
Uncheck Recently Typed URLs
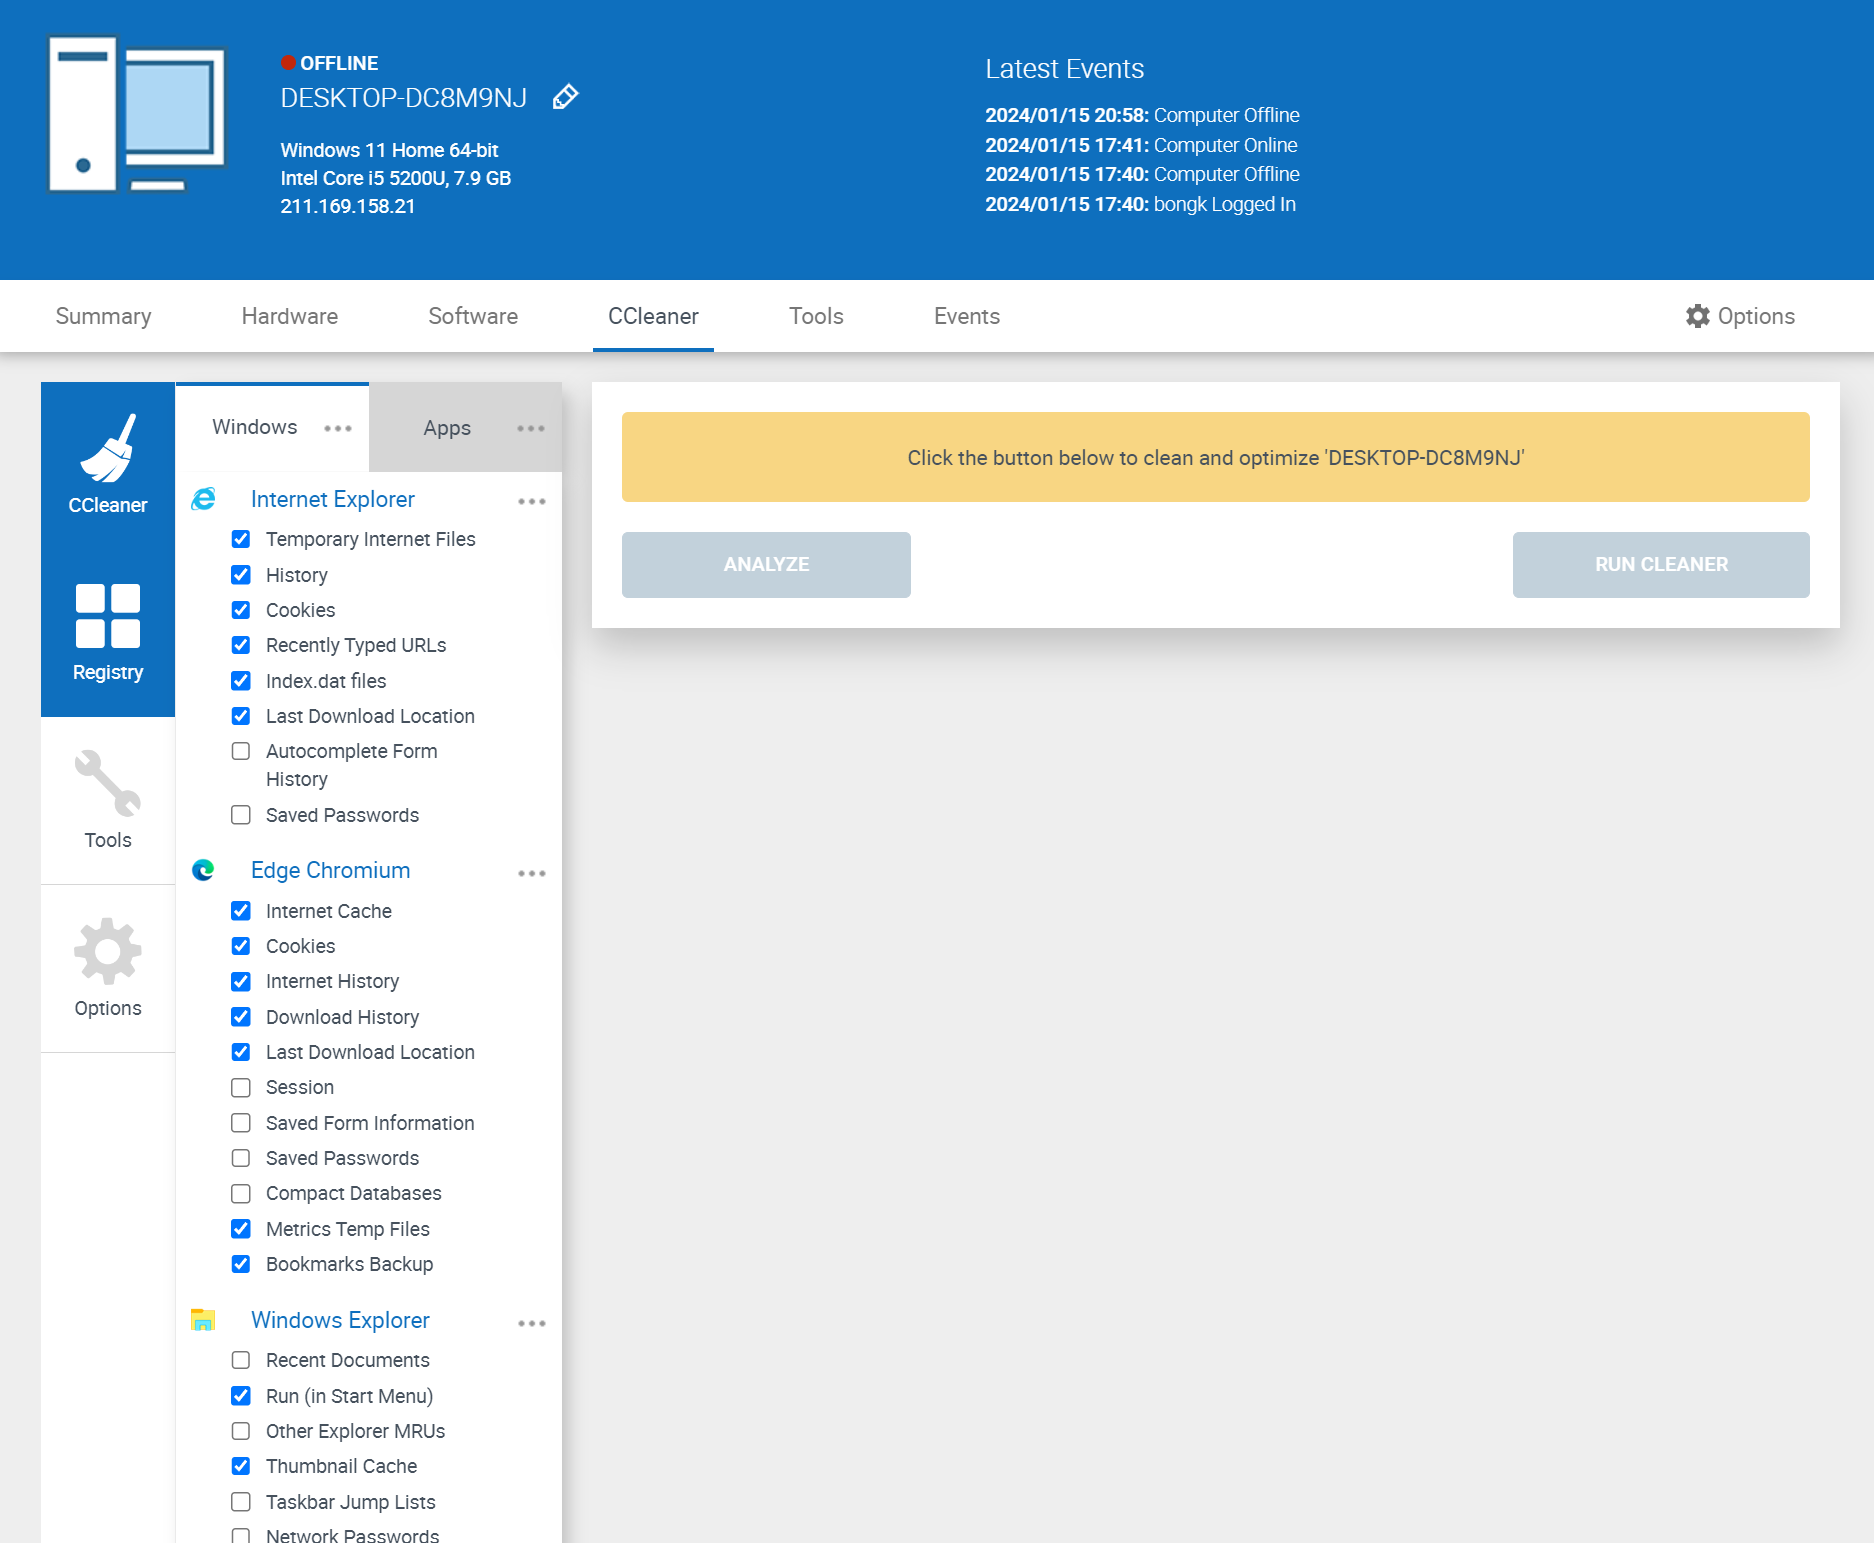pos(241,645)
